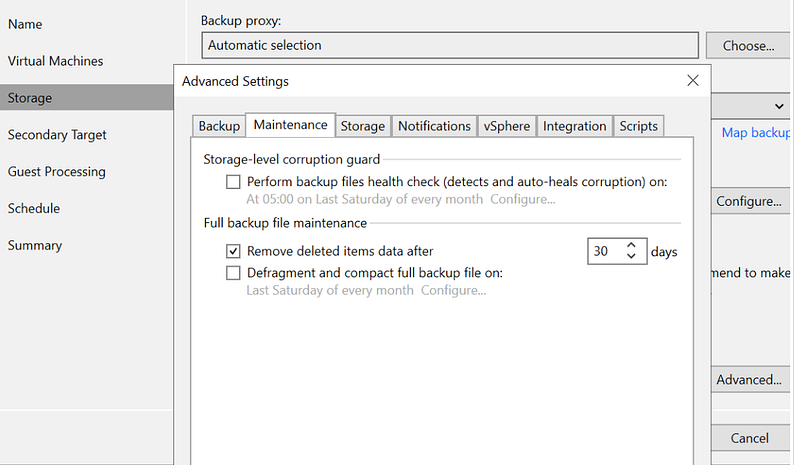Click the 30 days input field
The height and width of the screenshot is (465, 800).
coord(605,252)
